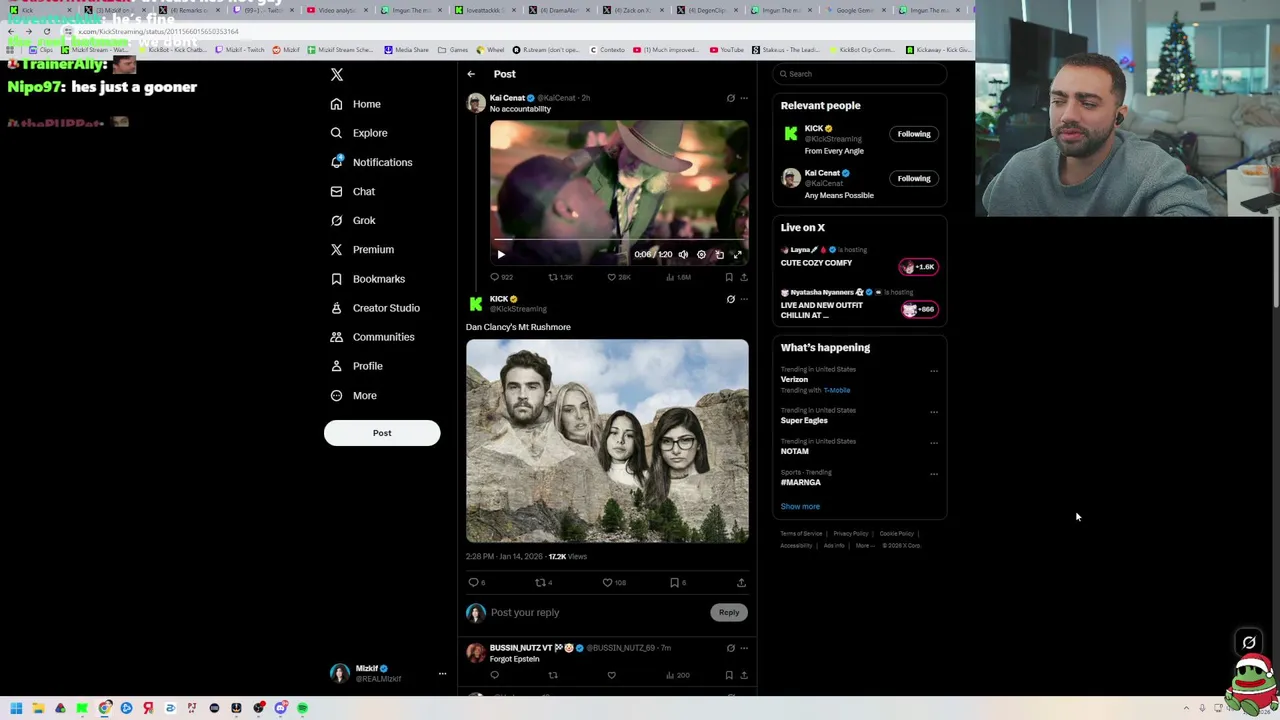Reply to Kai Cenat post
1280x720 pixels.
coord(501,277)
